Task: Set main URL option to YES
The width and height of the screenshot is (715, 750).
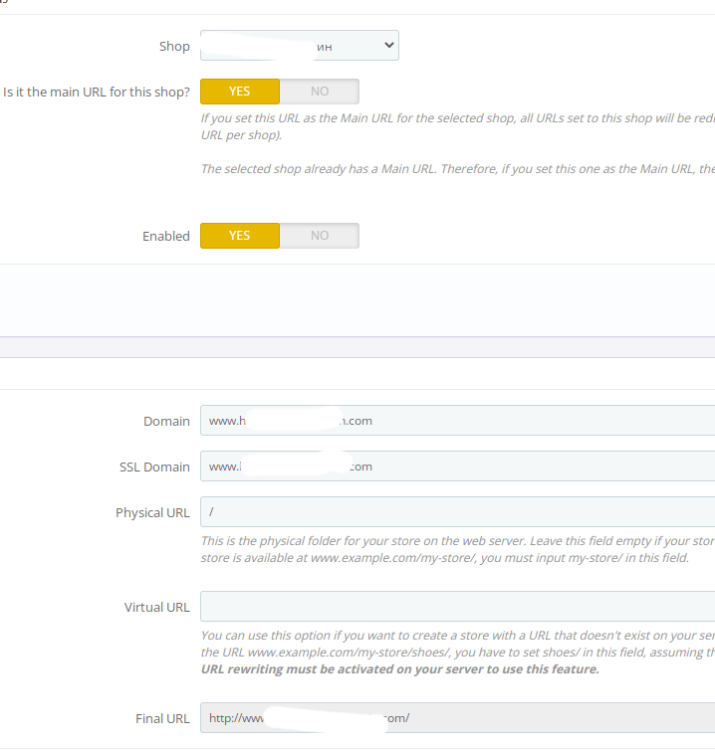Action: [240, 91]
